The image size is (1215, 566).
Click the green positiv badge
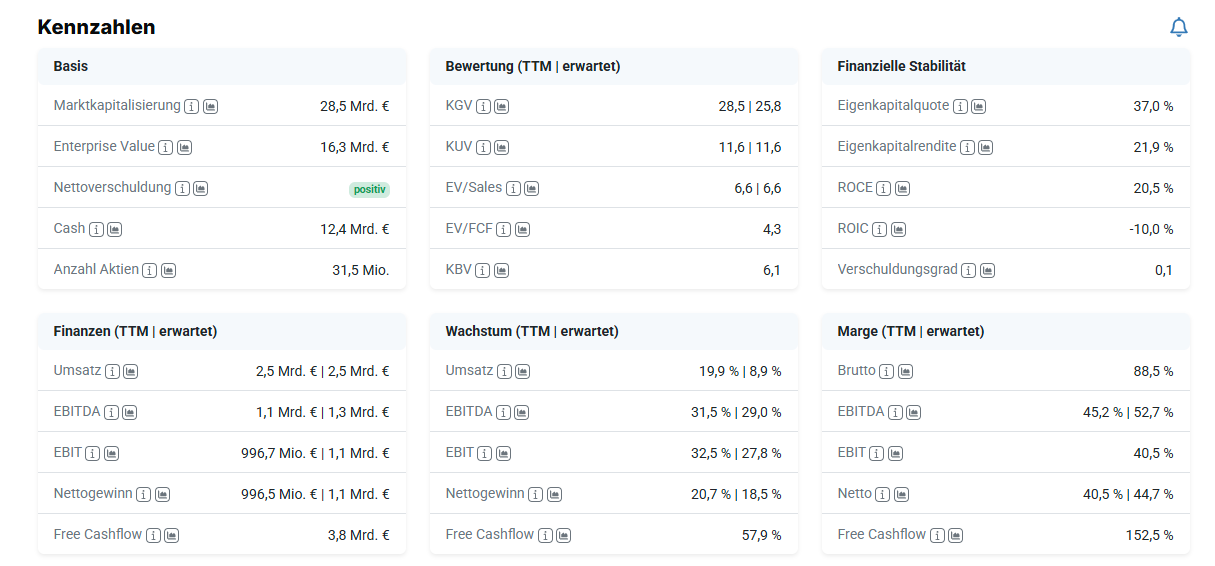369,188
